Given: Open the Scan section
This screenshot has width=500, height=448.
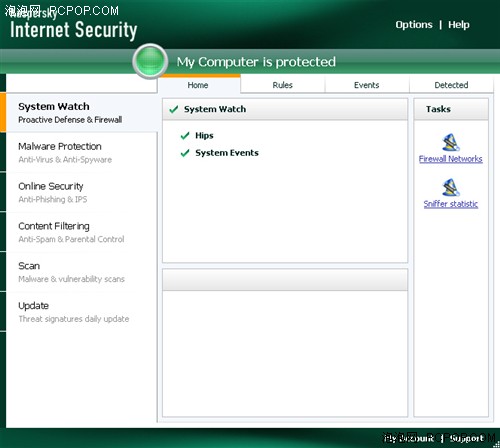Looking at the screenshot, I should [x=81, y=272].
